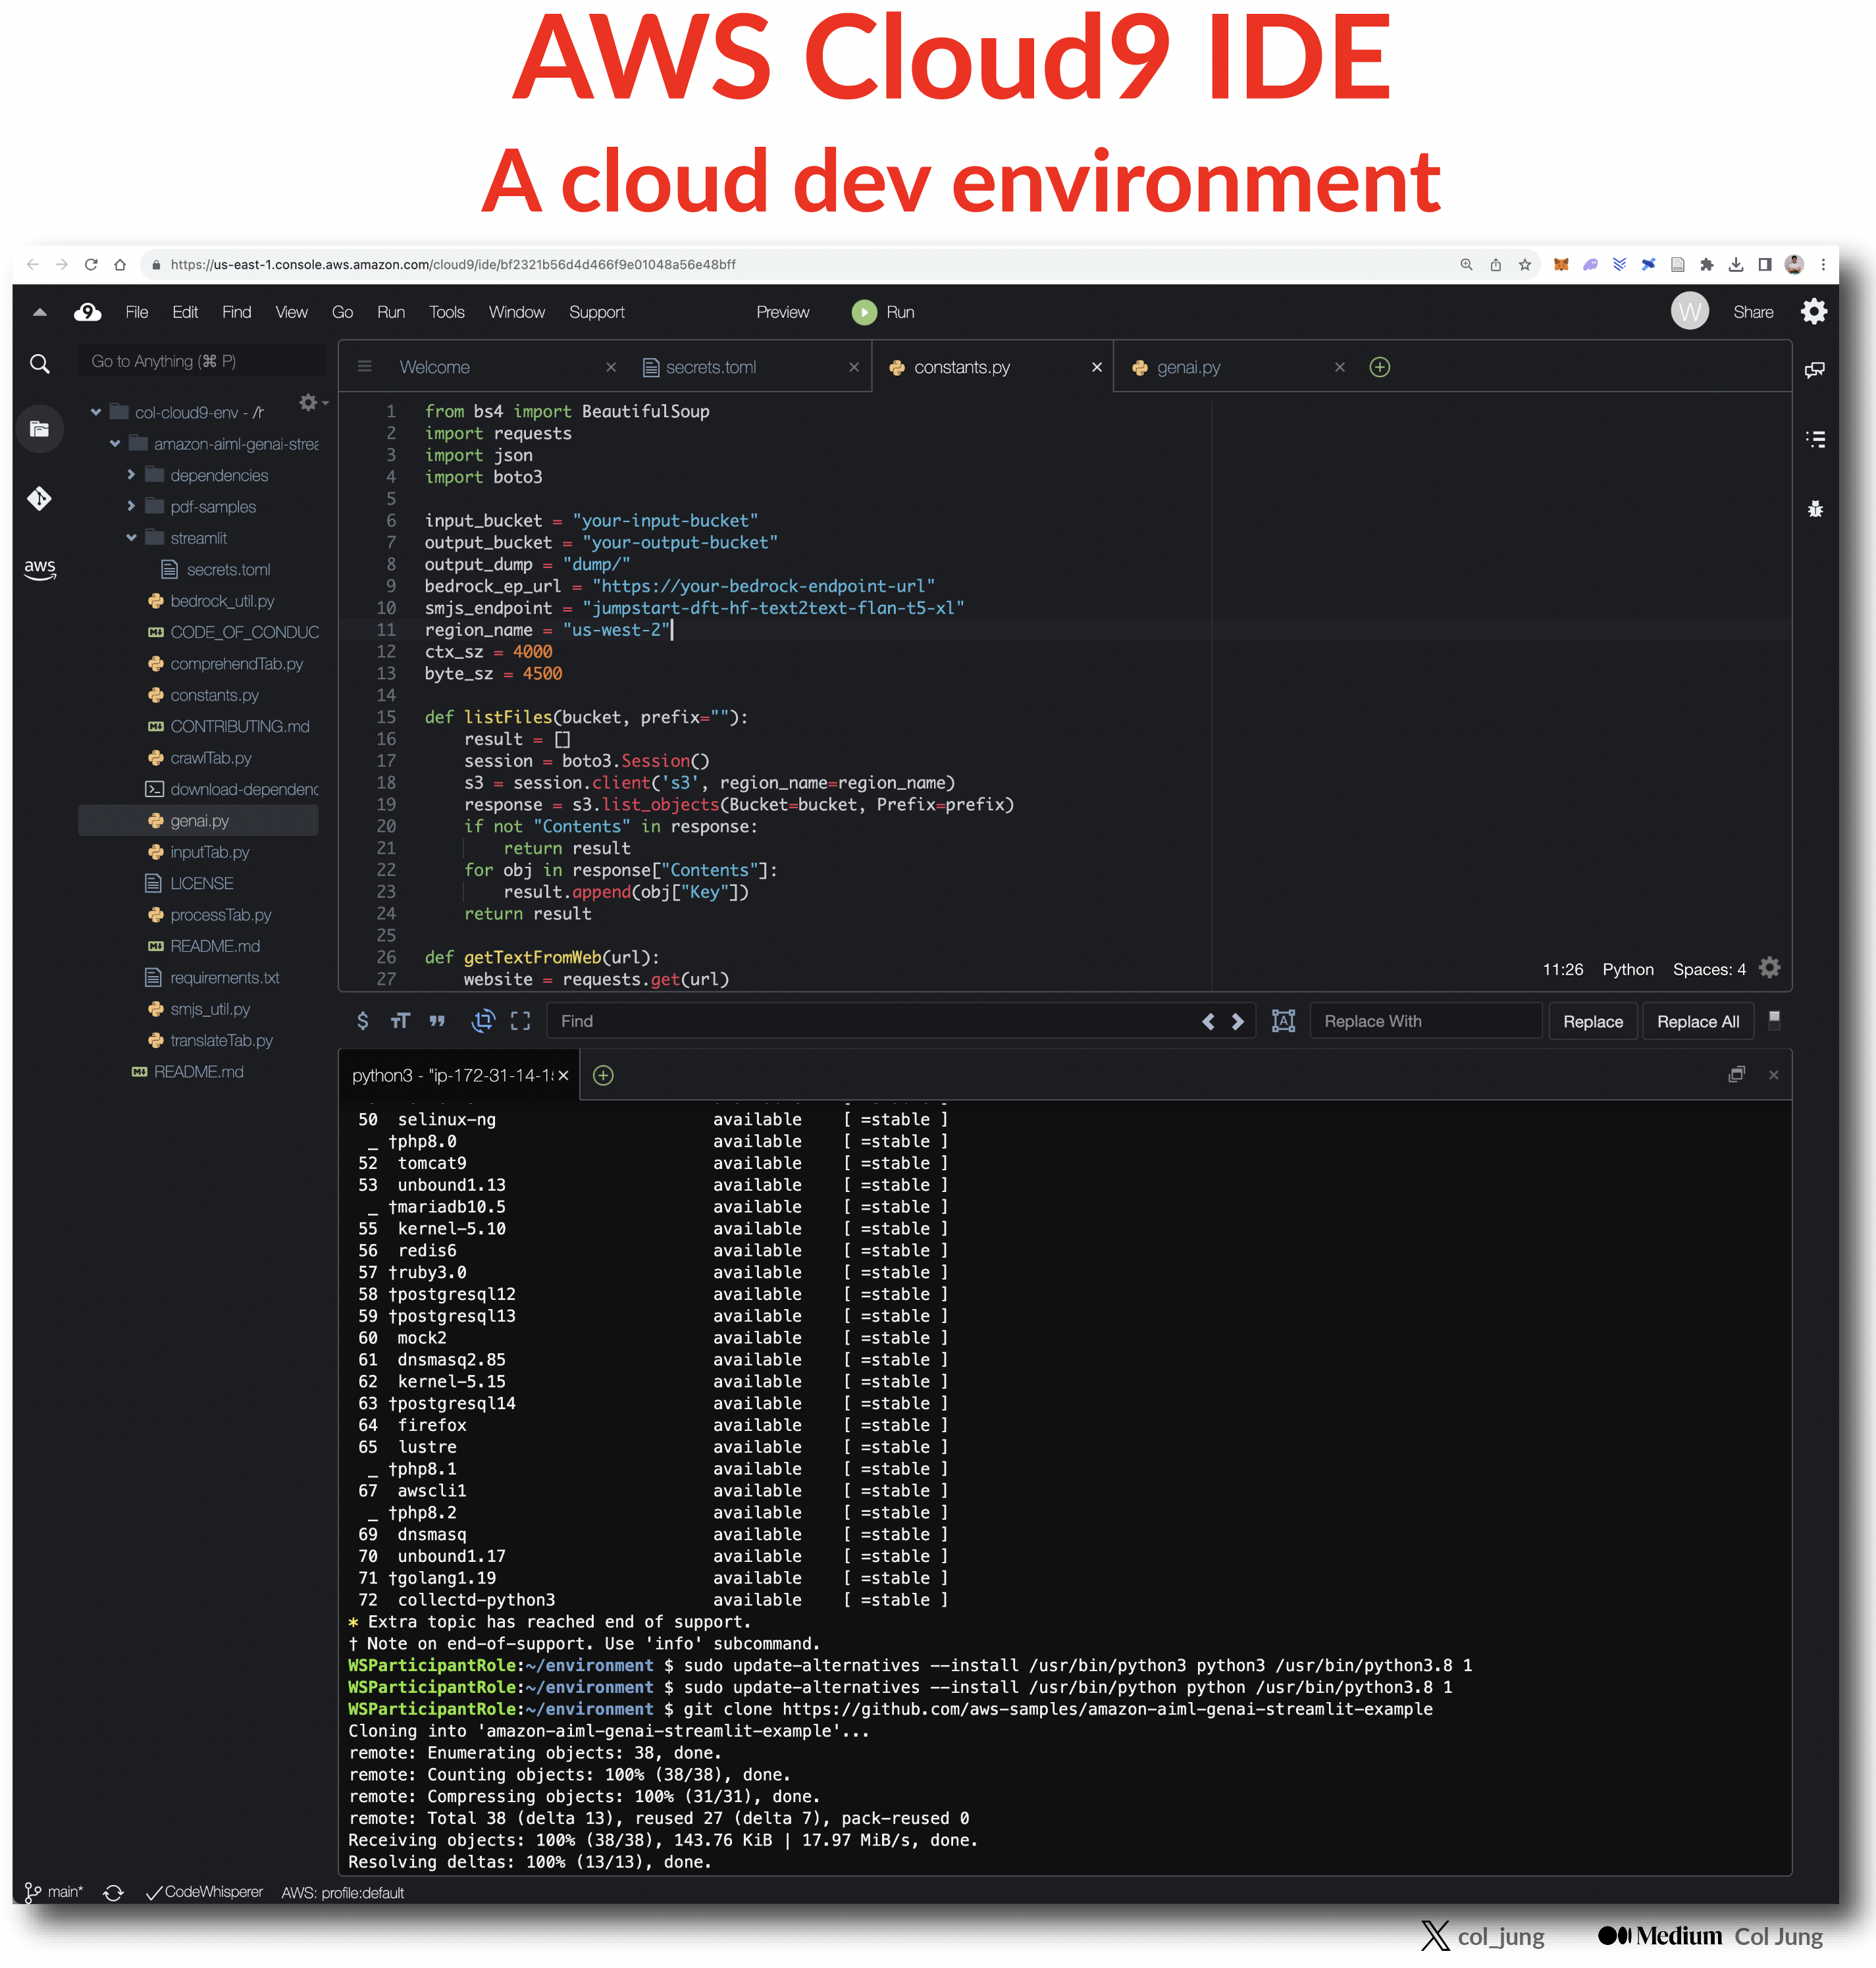This screenshot has height=1968, width=1876.
Task: Open the Outline panel icon
Action: pos(1814,439)
